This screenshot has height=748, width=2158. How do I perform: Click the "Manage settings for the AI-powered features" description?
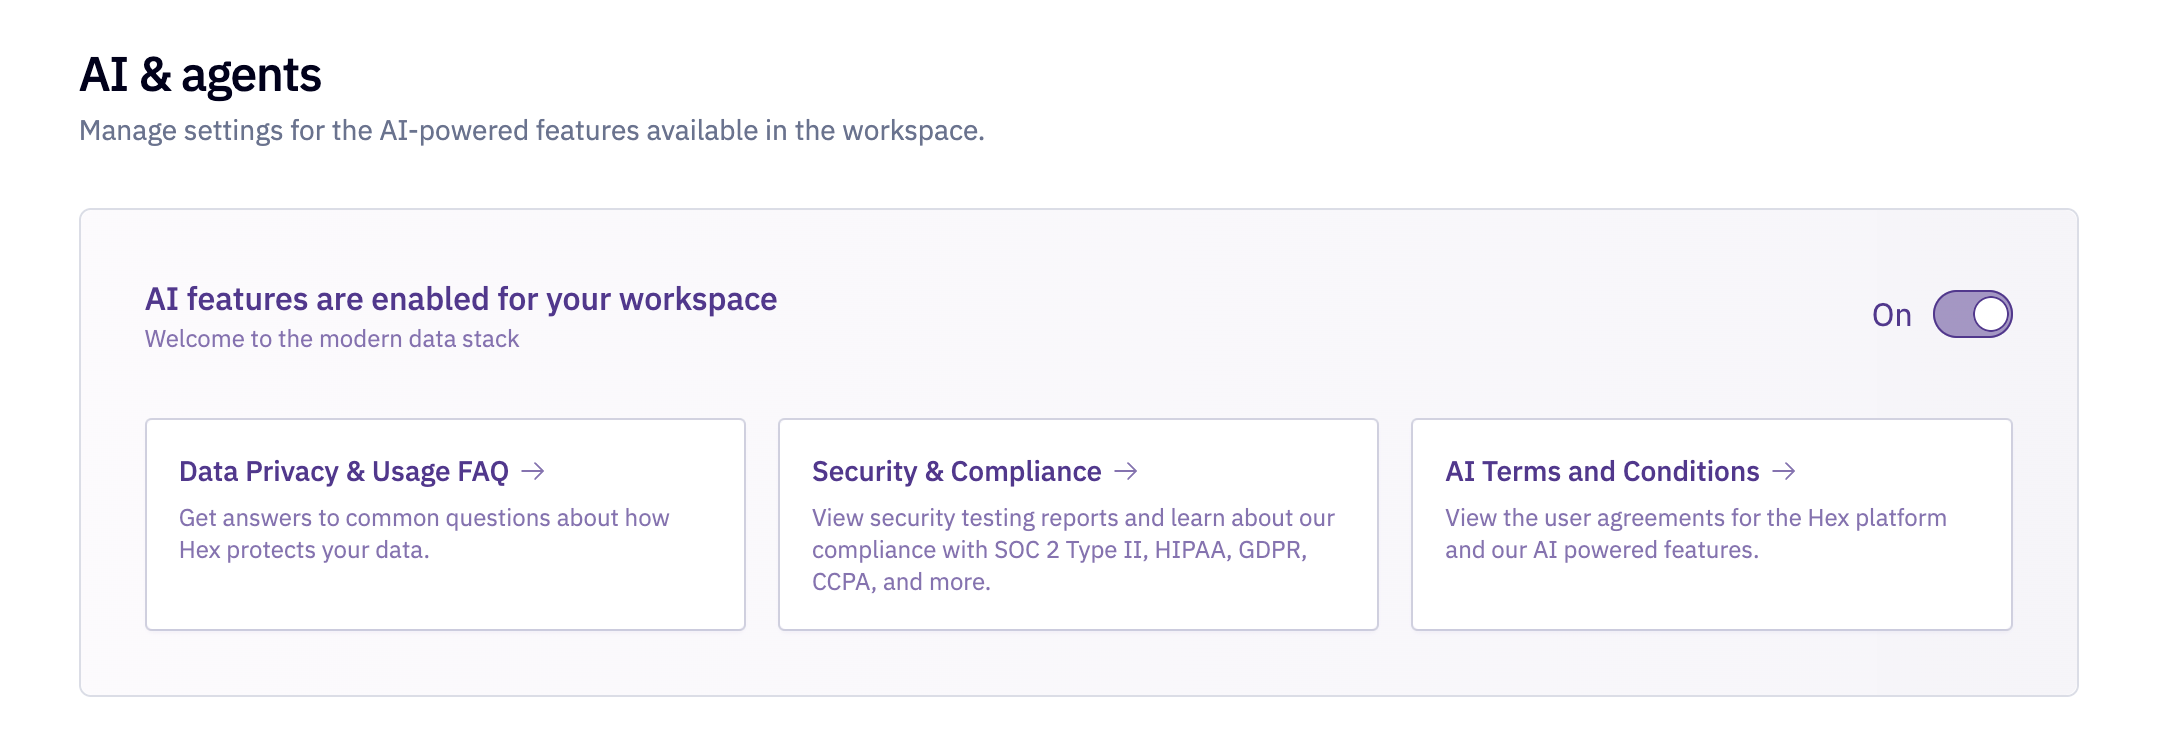[x=532, y=131]
